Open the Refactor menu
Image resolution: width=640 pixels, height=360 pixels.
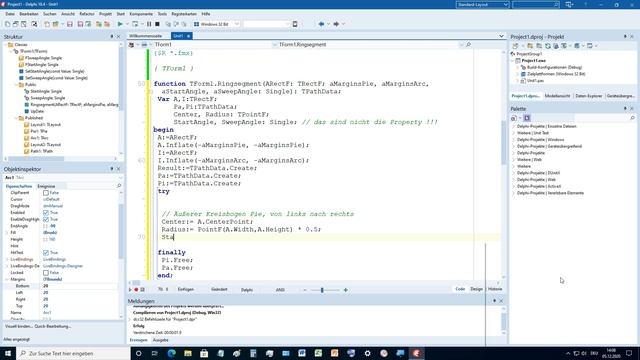[87, 14]
